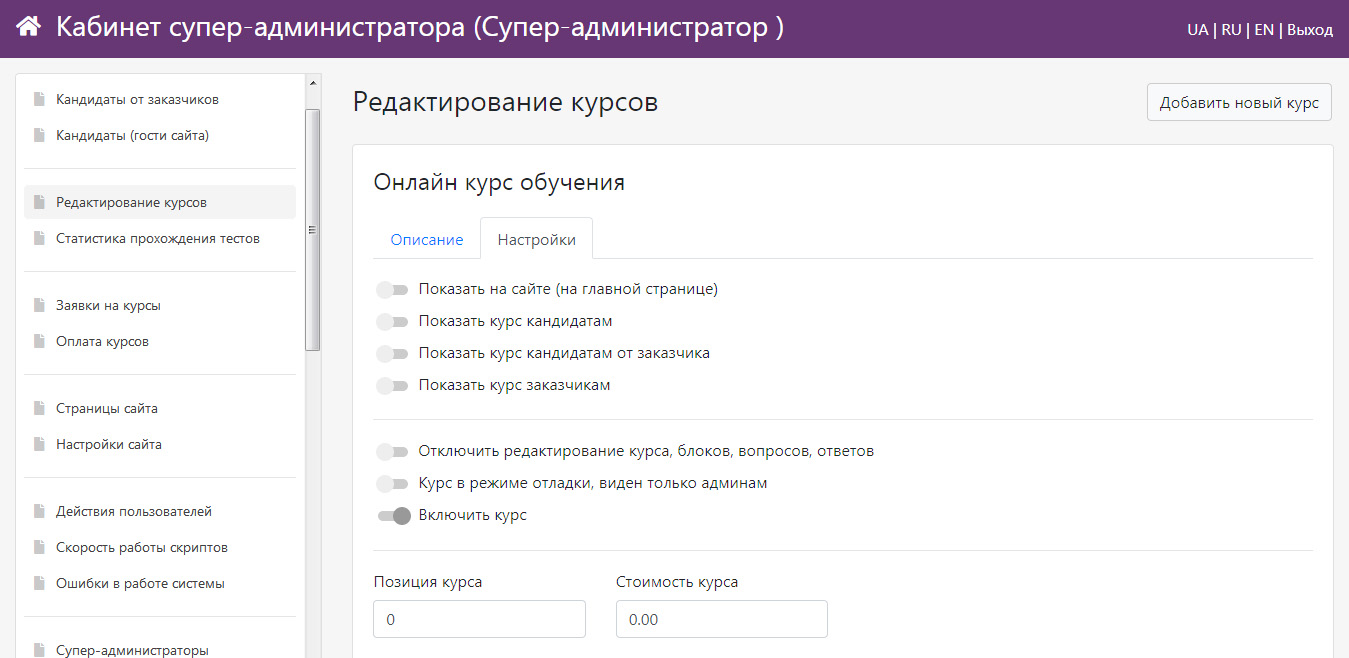1349x658 pixels.
Task: Click the file icon next to Заявки на курсы
Action: pyautogui.click(x=40, y=305)
